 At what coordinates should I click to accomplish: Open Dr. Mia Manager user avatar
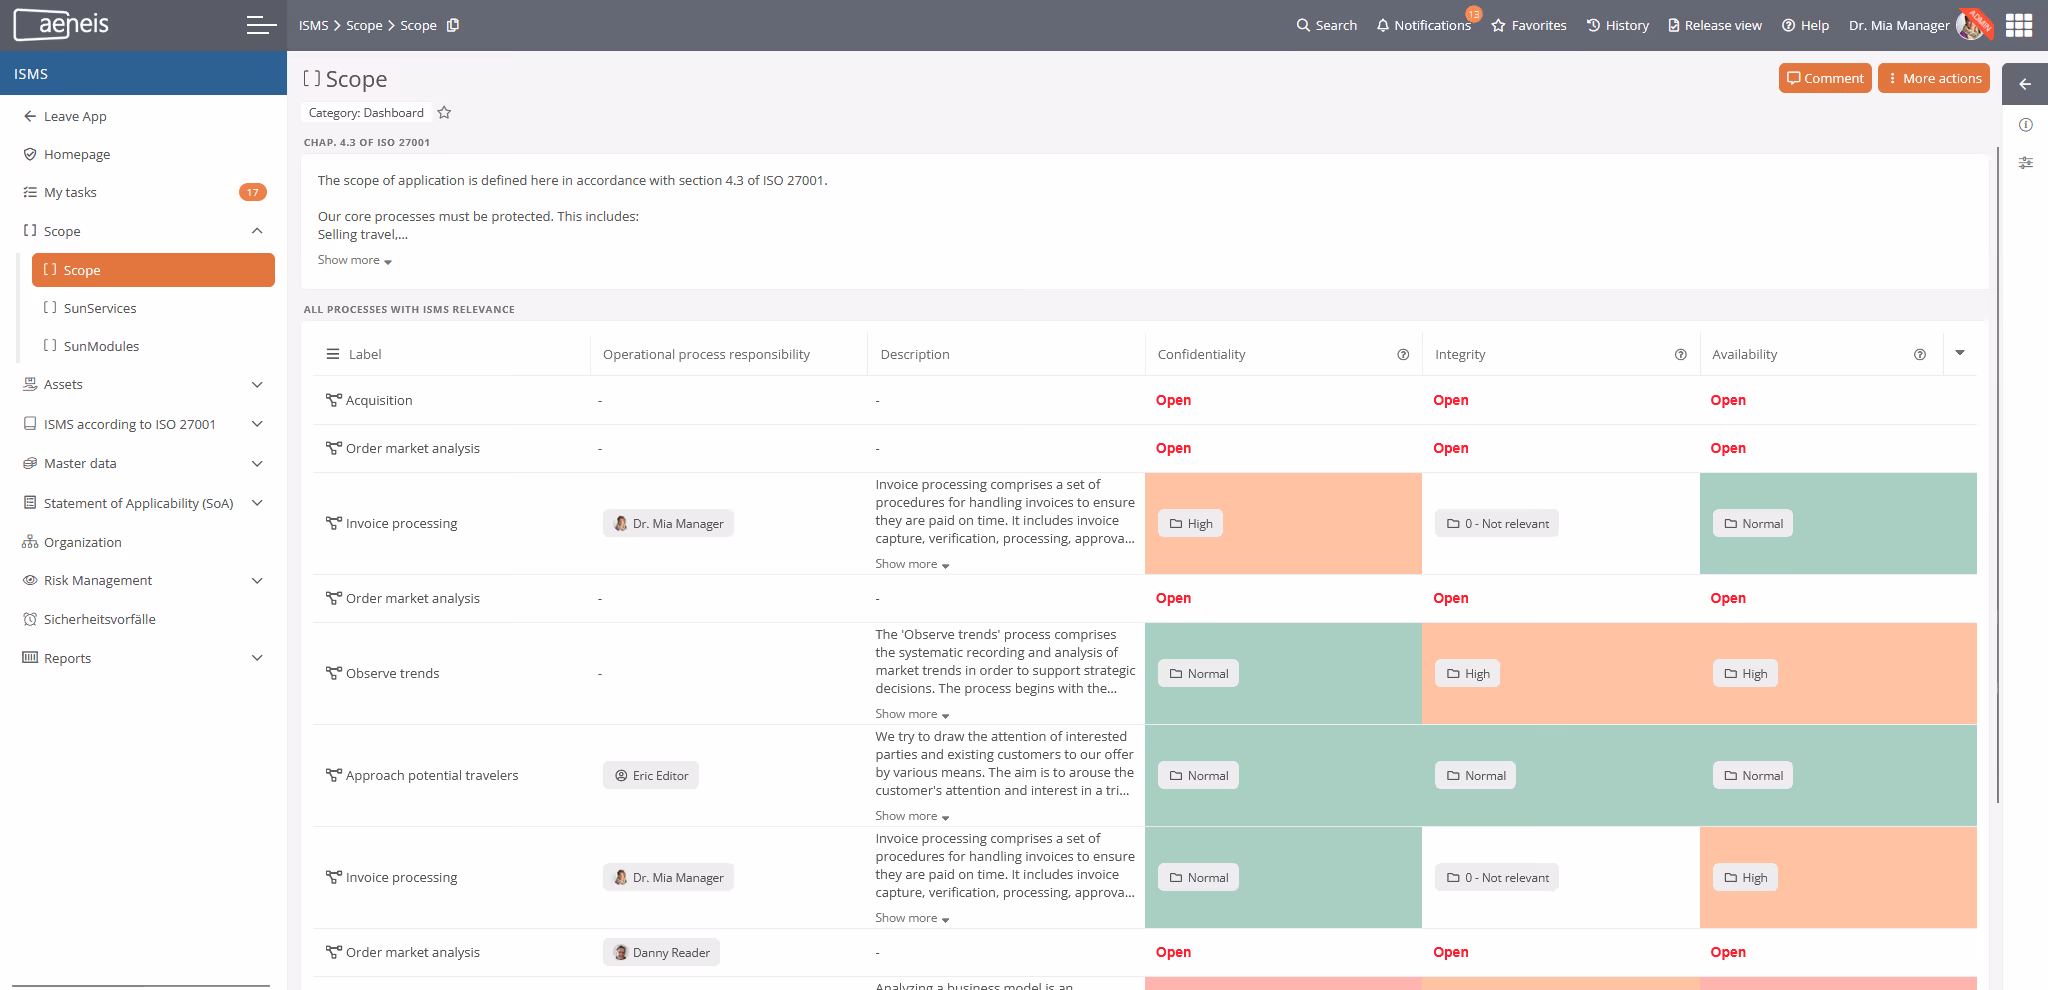[1971, 25]
